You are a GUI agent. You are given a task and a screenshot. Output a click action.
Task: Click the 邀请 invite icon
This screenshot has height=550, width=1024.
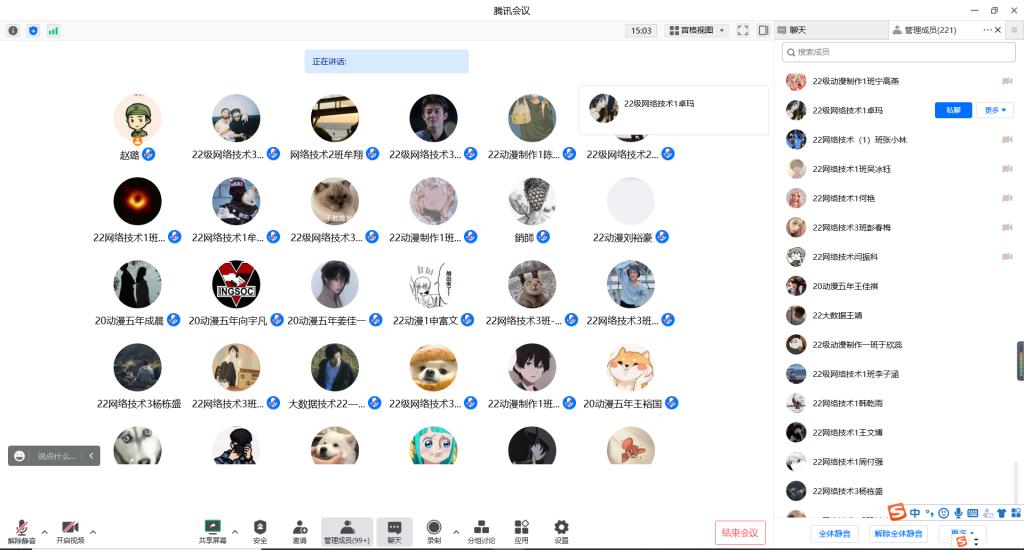pyautogui.click(x=300, y=530)
